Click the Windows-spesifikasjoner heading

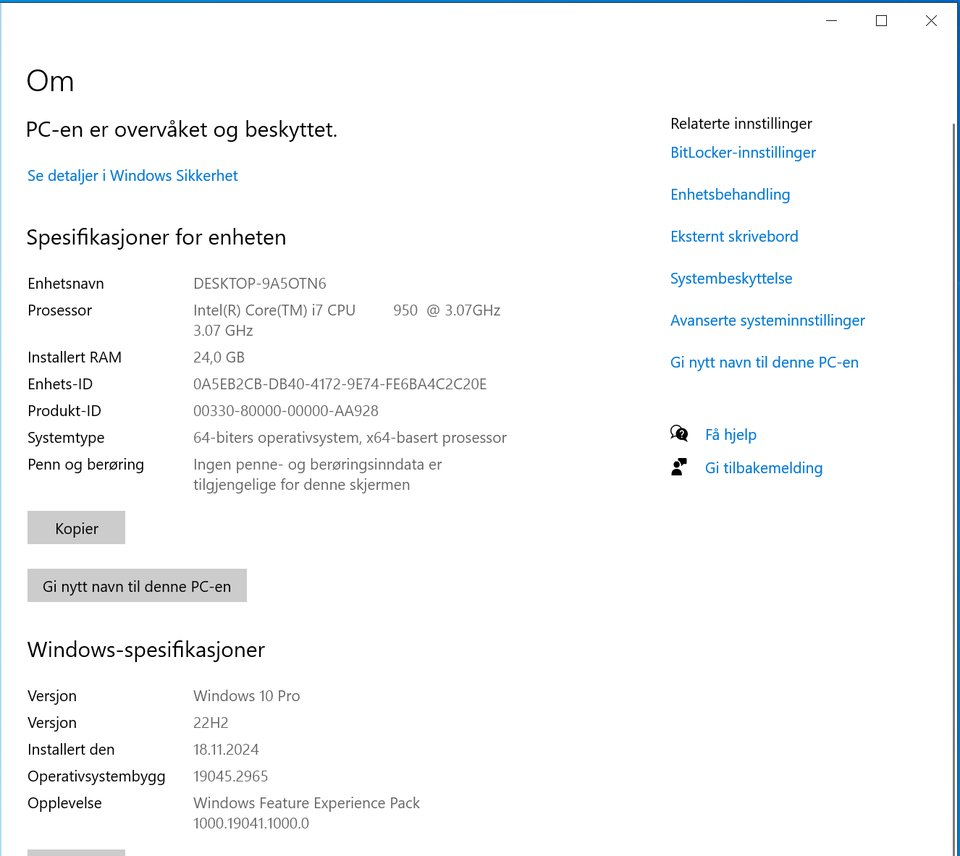146,650
